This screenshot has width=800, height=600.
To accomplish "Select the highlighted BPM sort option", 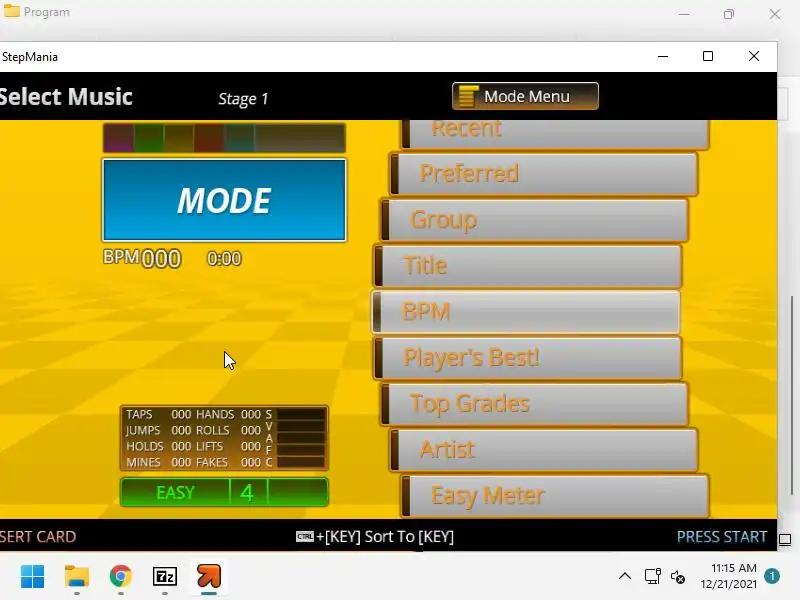I will pos(526,312).
